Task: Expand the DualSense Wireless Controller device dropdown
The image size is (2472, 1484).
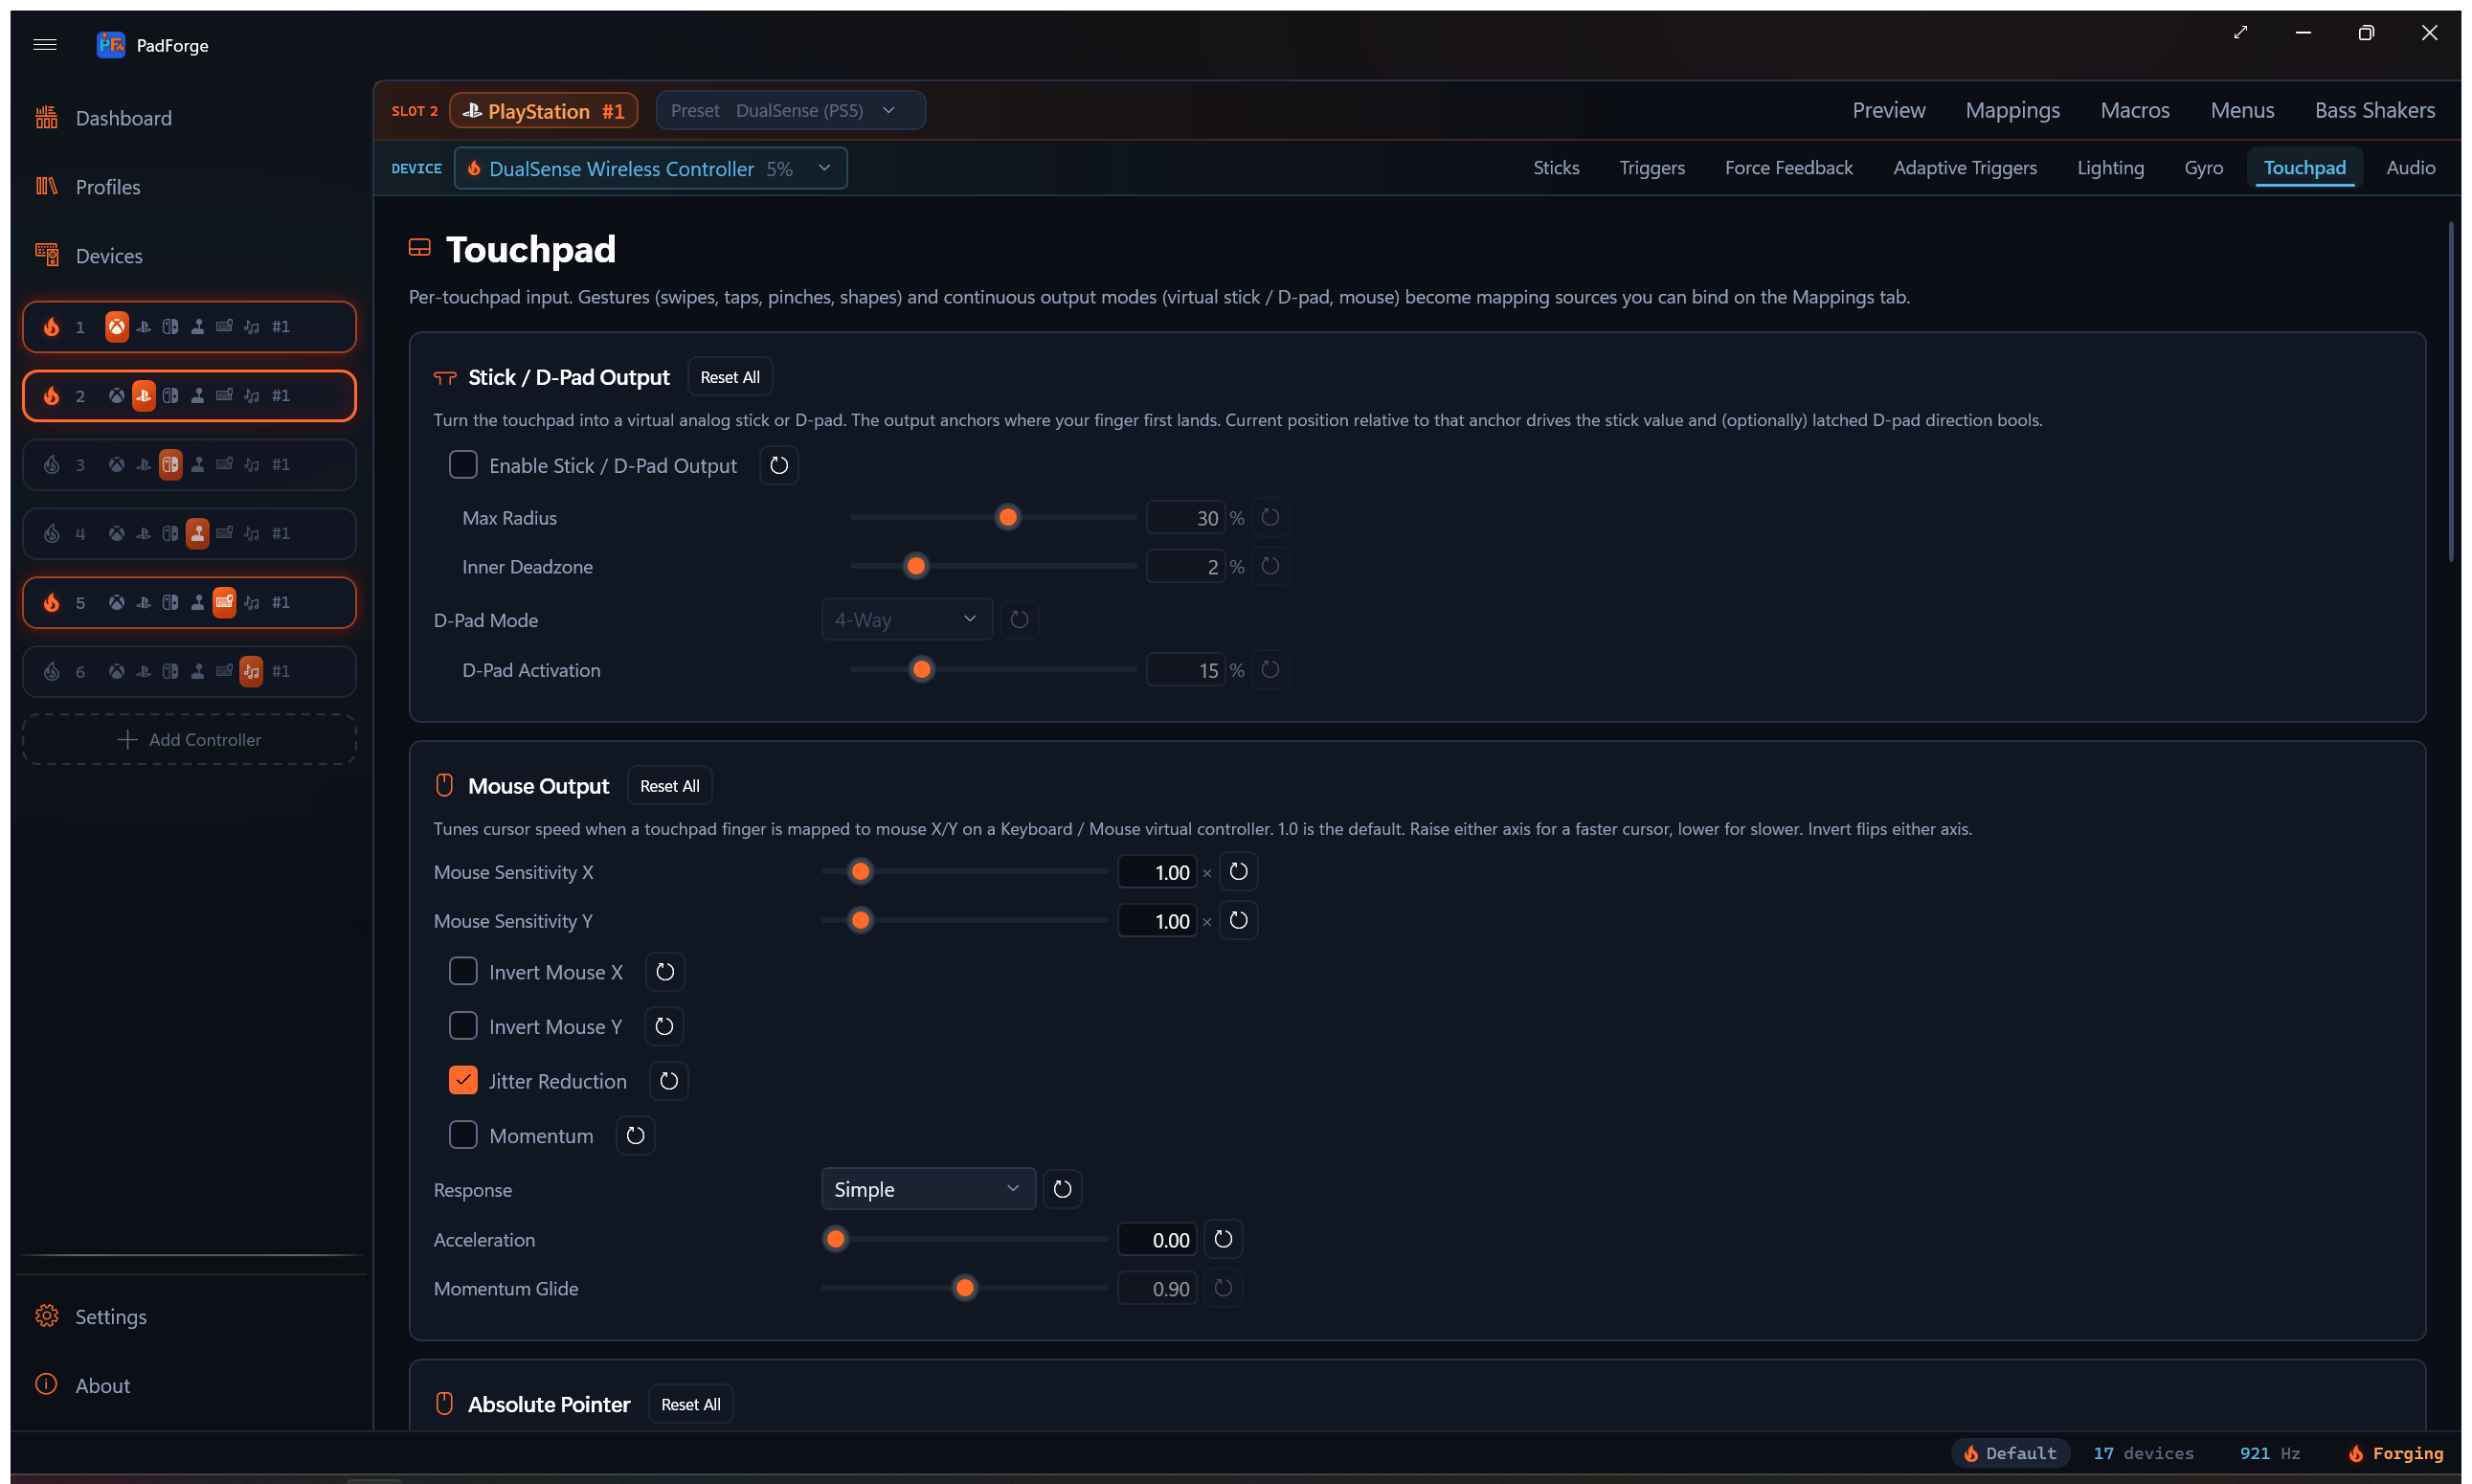Action: point(650,168)
